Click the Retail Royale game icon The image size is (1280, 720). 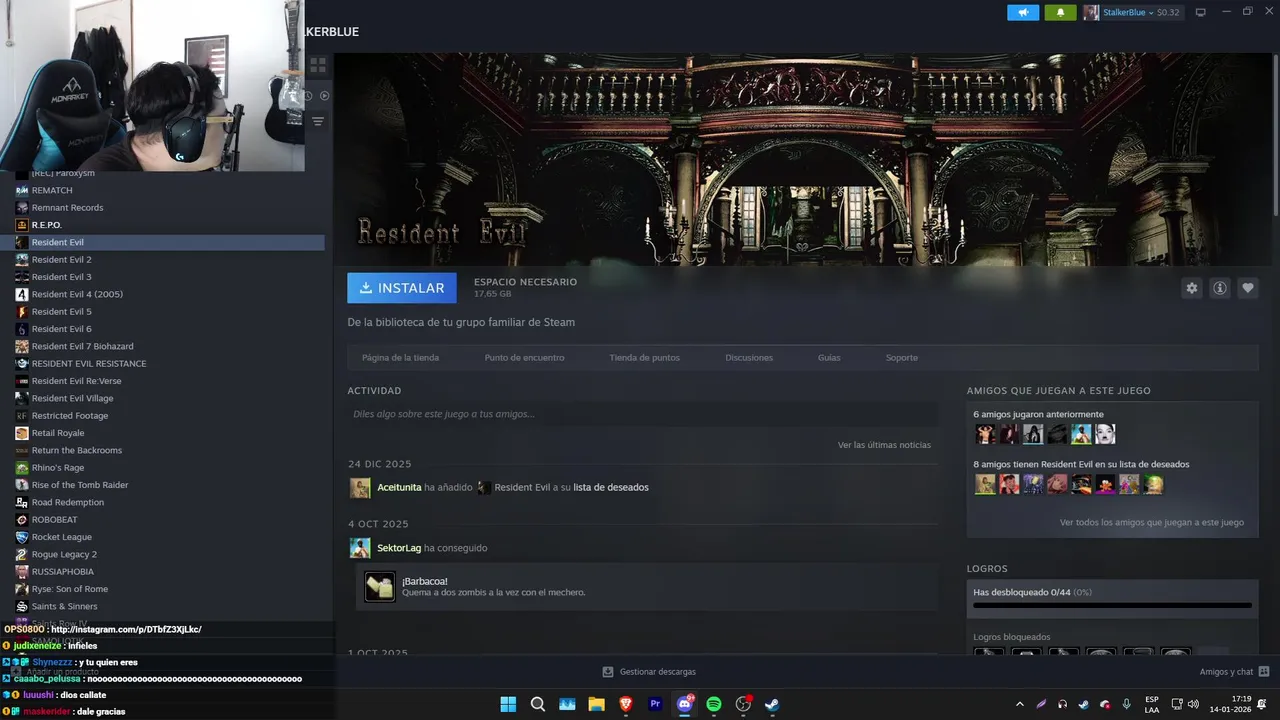click(22, 433)
